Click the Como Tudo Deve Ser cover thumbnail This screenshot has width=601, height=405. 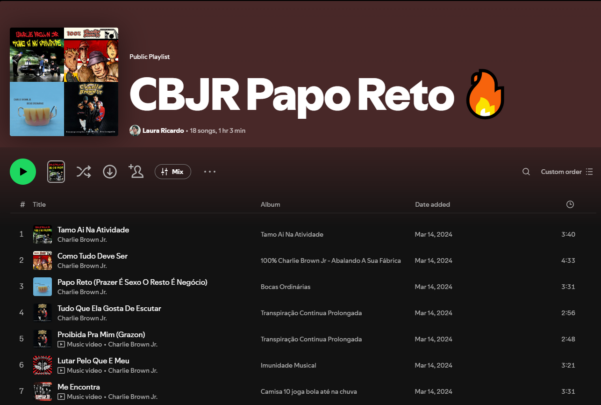point(42,260)
